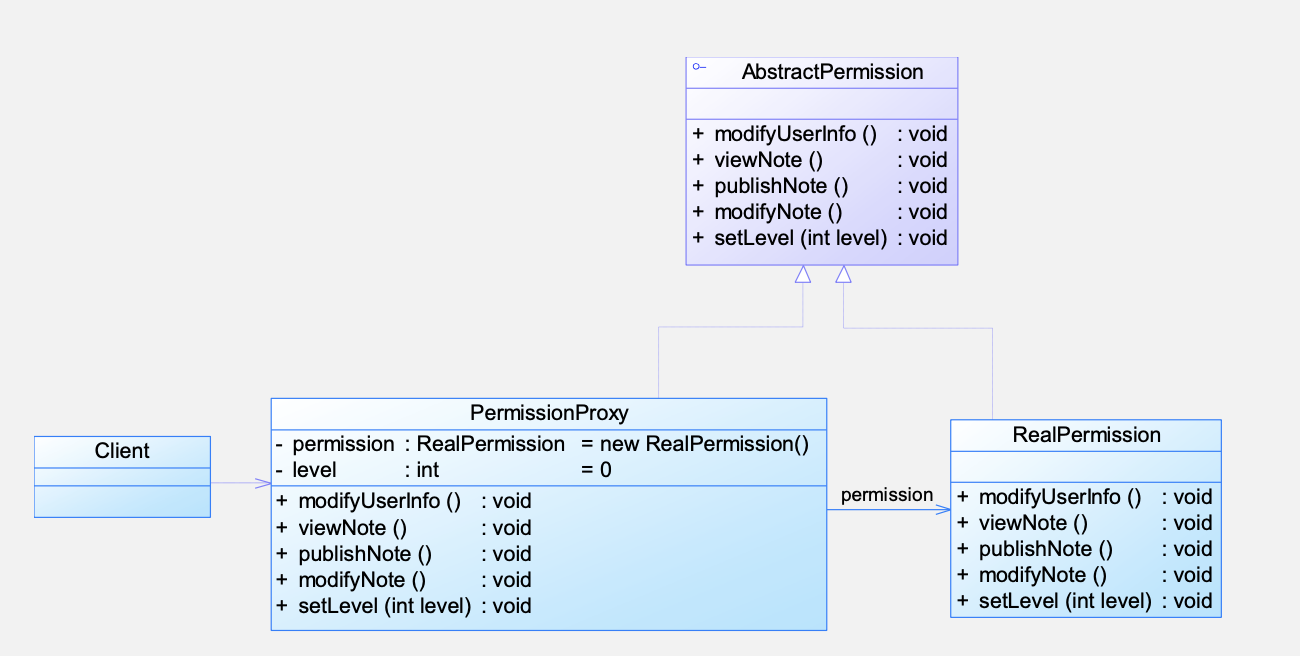1300x656 pixels.
Task: Click the left generalization arrowhead under AbstractPermission
Action: (x=803, y=274)
